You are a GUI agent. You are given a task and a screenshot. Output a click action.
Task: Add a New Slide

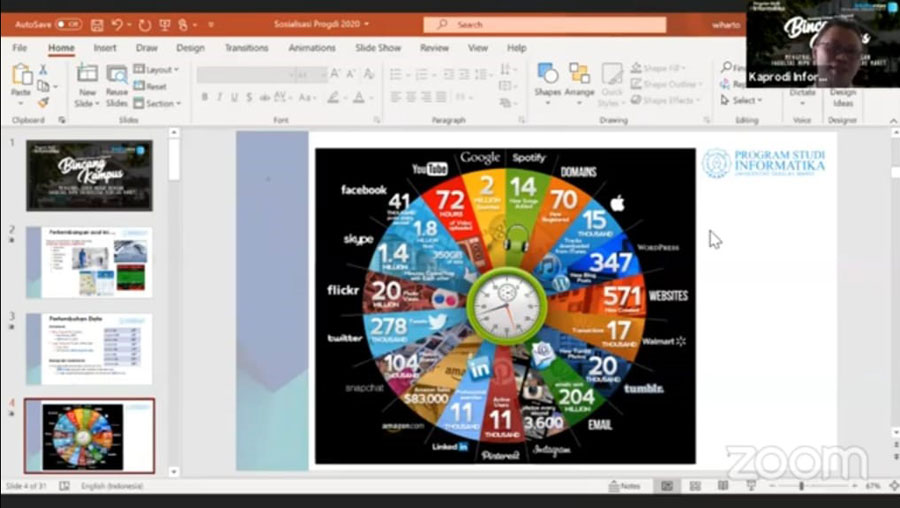[87, 84]
